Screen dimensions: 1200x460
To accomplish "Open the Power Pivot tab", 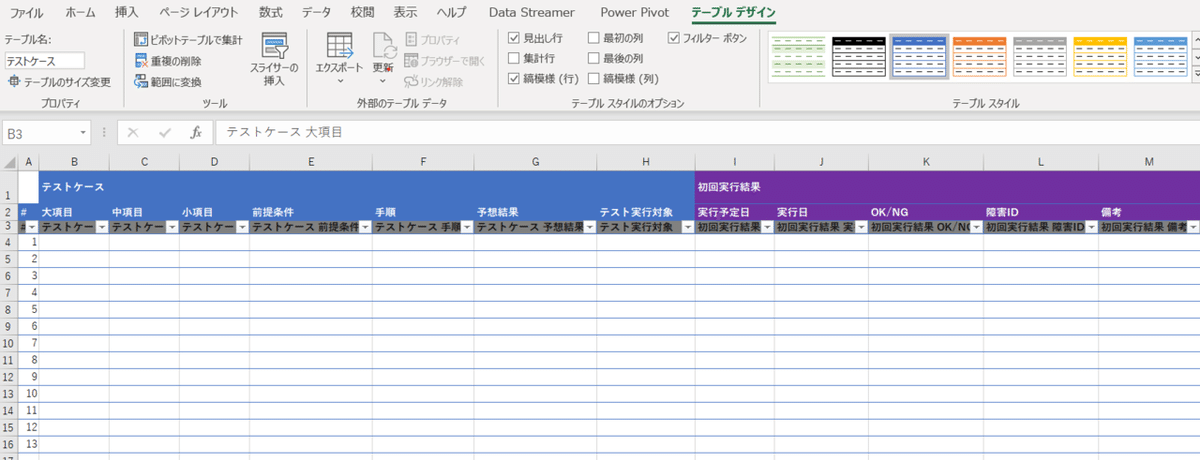I will (634, 12).
